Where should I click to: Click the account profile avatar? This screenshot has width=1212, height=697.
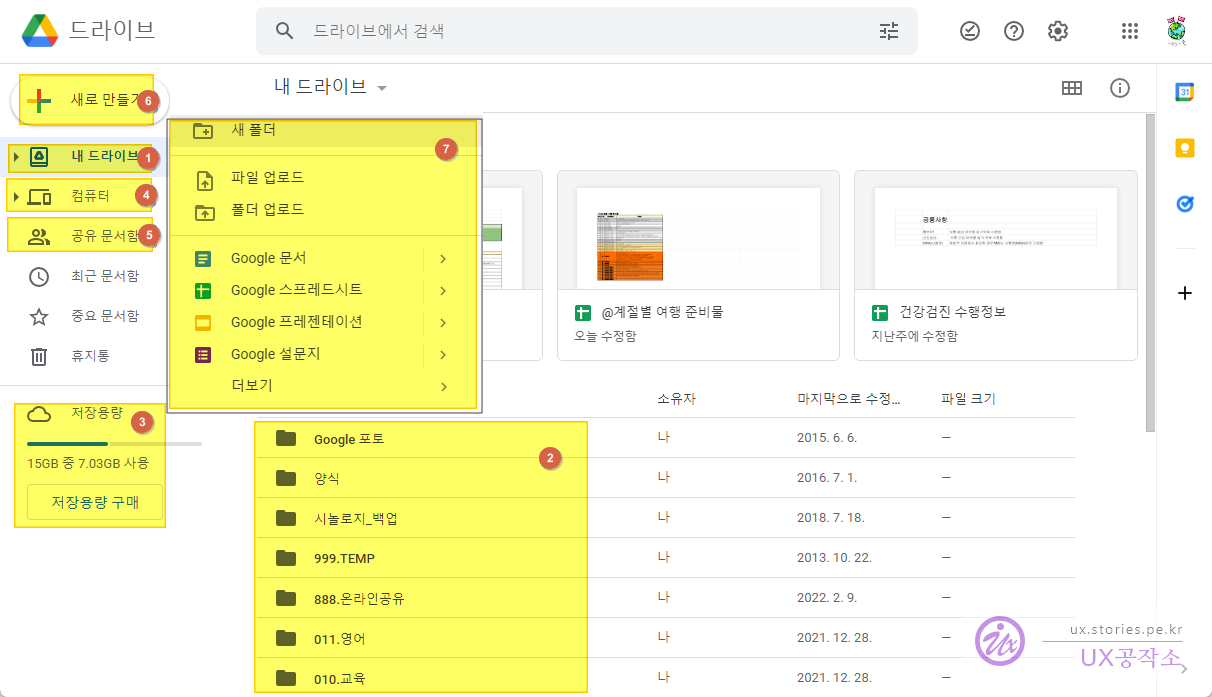point(1177,31)
